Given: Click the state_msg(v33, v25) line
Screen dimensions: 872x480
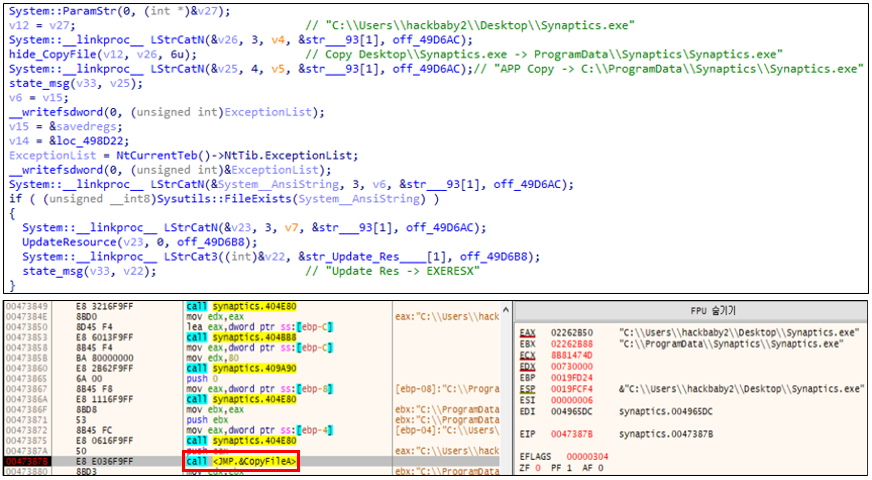Looking at the screenshot, I should 76,83.
